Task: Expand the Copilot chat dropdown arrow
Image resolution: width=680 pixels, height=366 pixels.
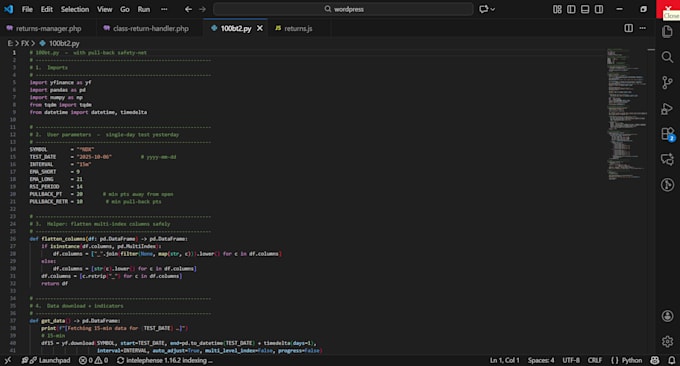Action: pos(493,9)
